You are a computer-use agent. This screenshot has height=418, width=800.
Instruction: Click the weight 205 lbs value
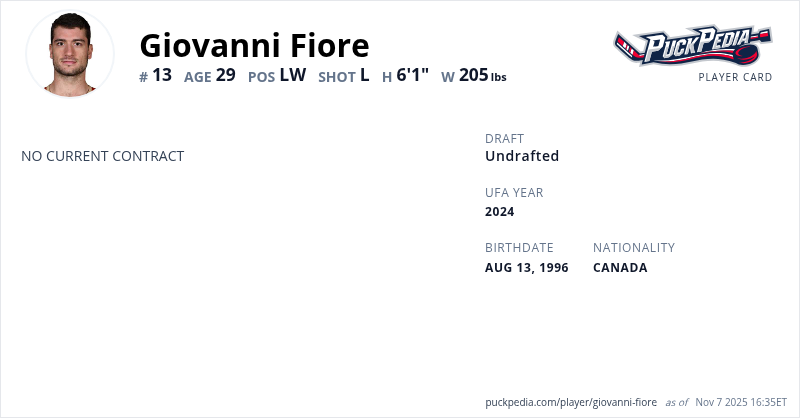pyautogui.click(x=482, y=75)
